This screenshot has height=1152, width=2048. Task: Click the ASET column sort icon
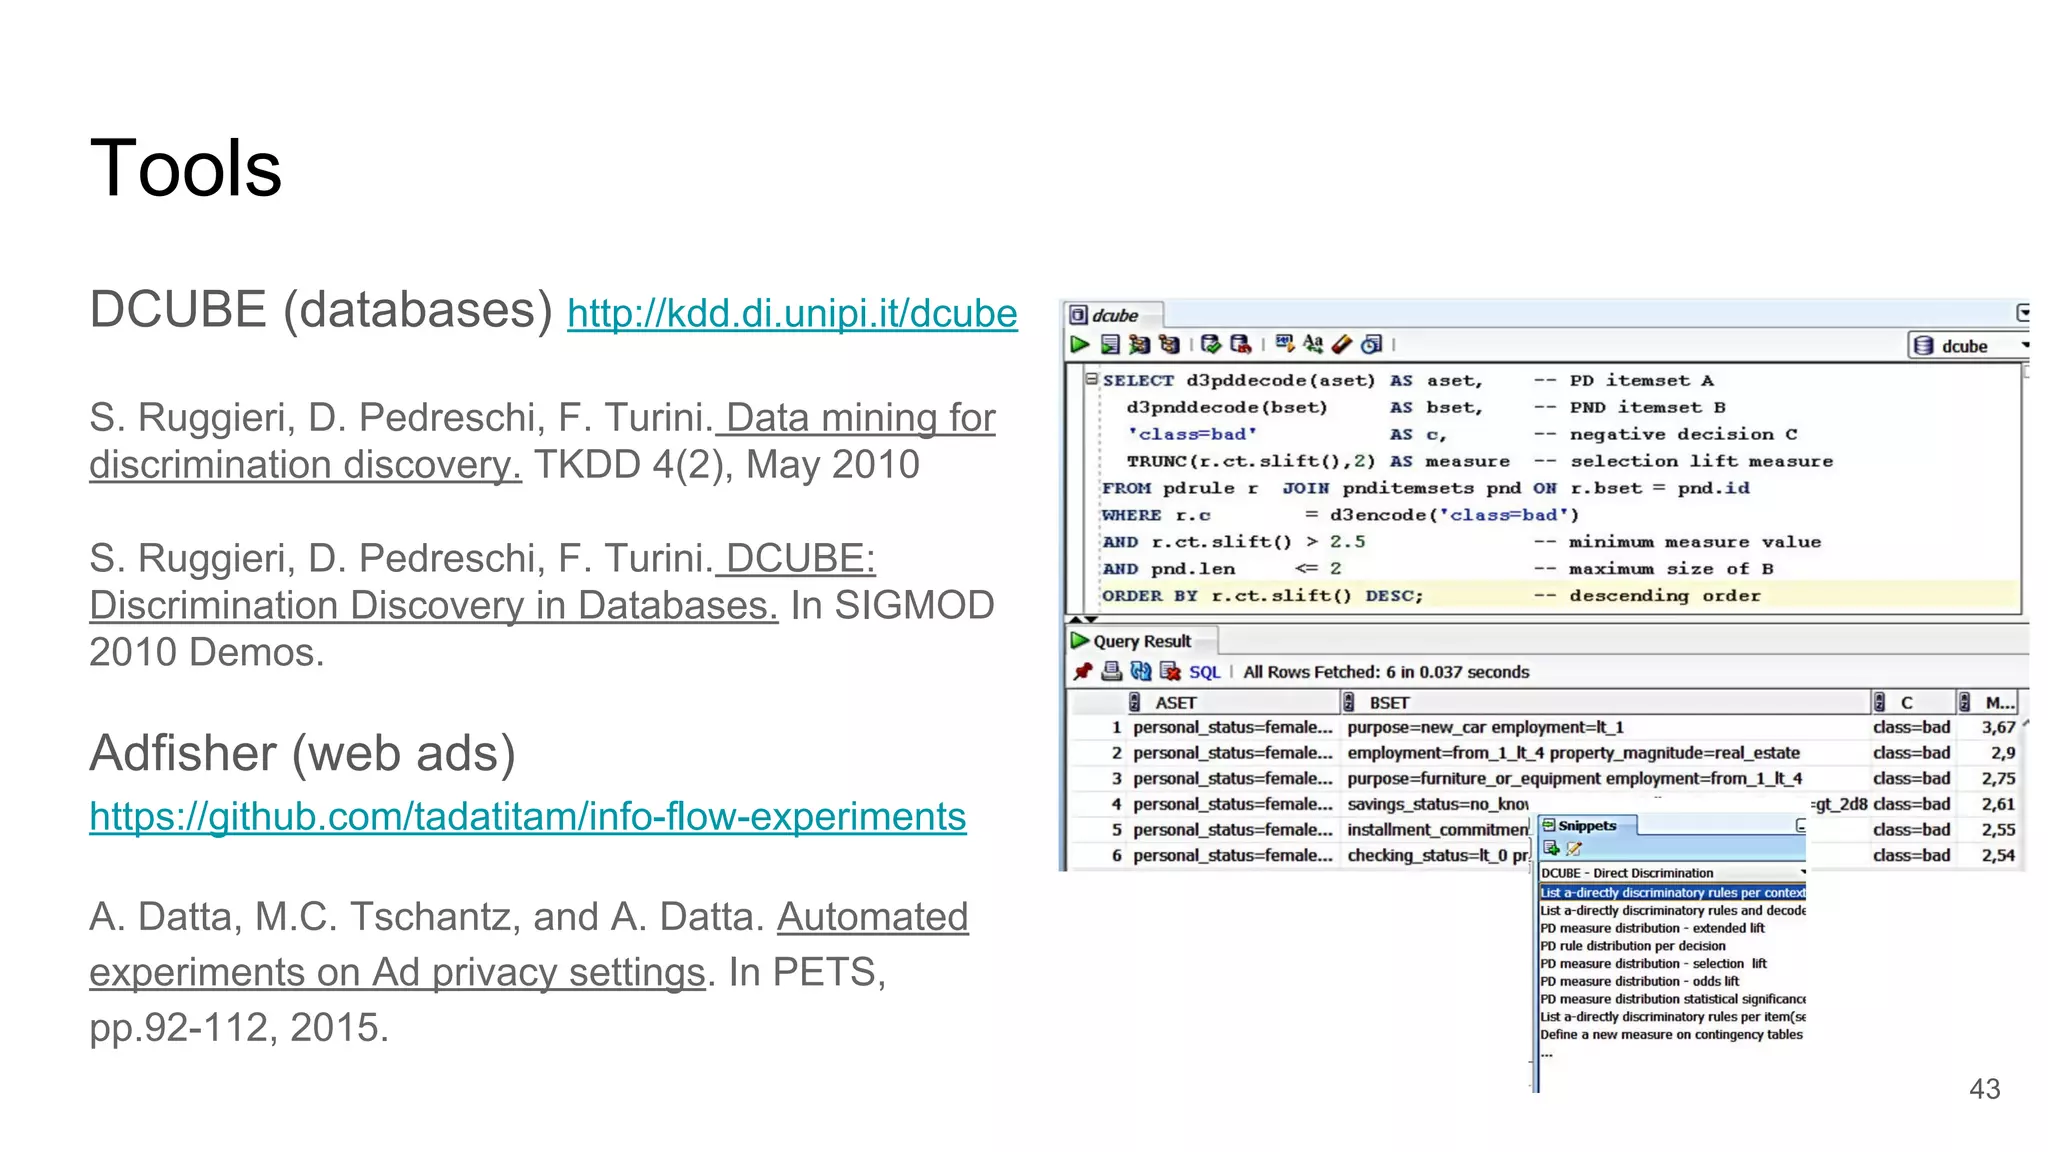1134,703
